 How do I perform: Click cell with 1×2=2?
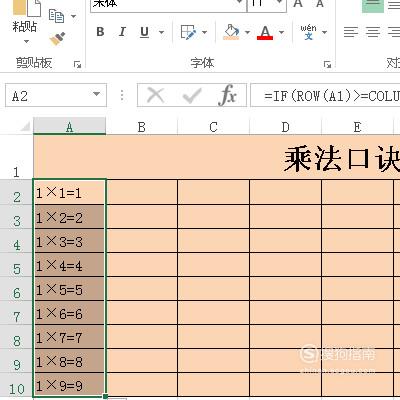click(x=69, y=217)
